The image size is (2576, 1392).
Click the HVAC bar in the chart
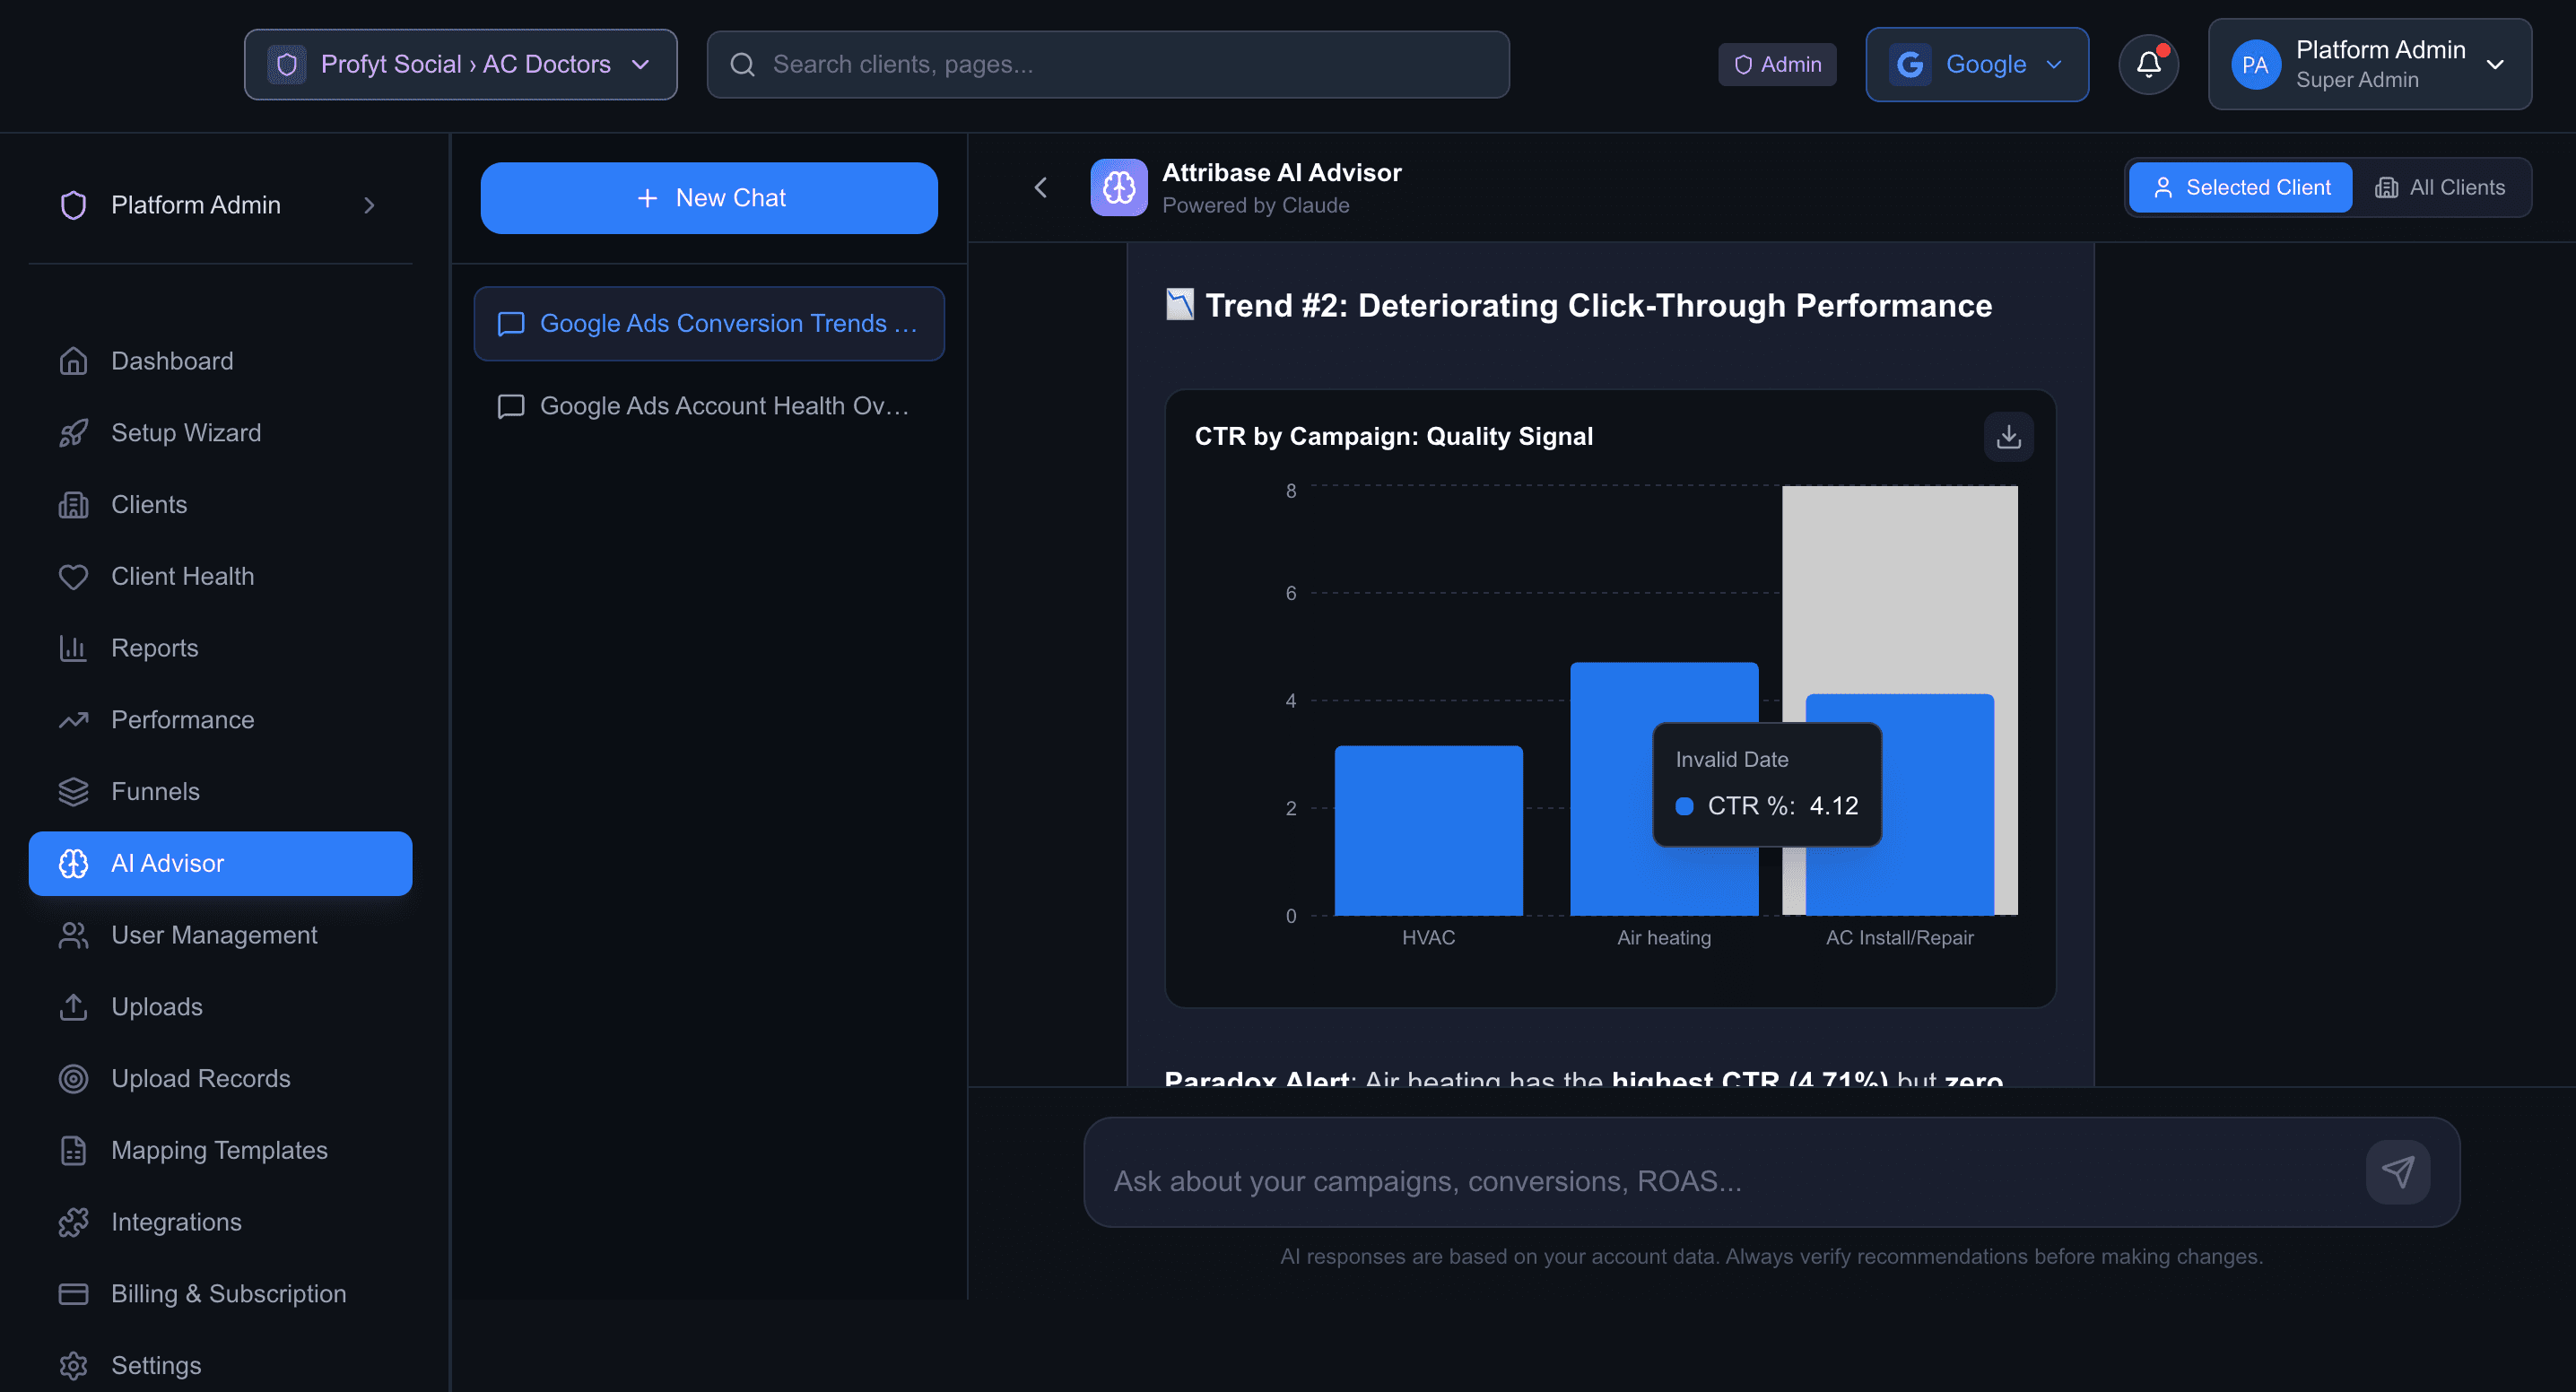pyautogui.click(x=1428, y=831)
